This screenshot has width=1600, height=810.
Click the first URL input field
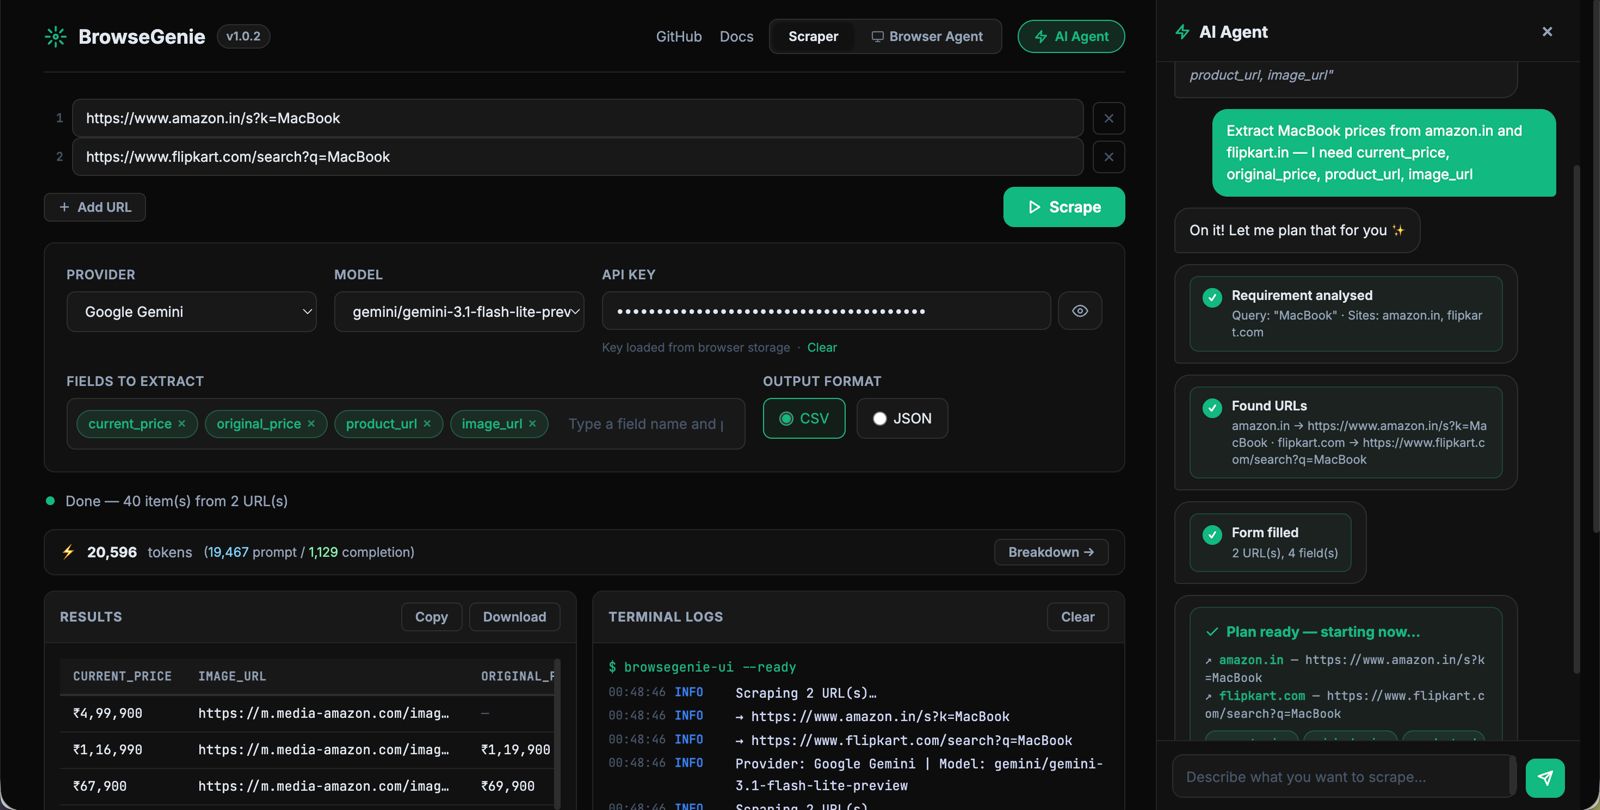tap(578, 118)
